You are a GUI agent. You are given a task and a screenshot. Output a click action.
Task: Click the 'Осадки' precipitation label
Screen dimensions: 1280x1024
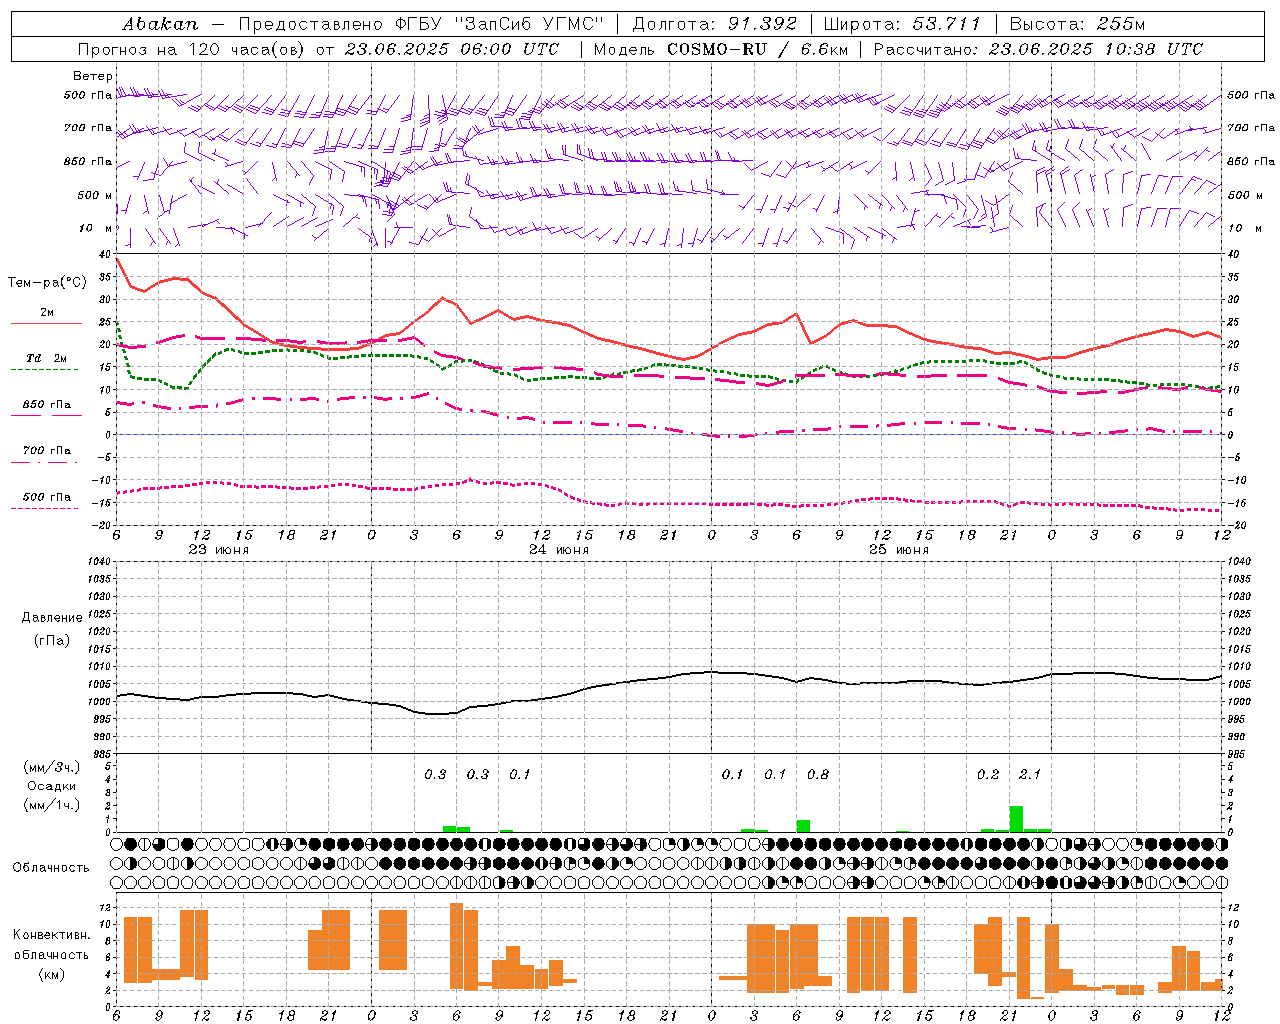51,786
